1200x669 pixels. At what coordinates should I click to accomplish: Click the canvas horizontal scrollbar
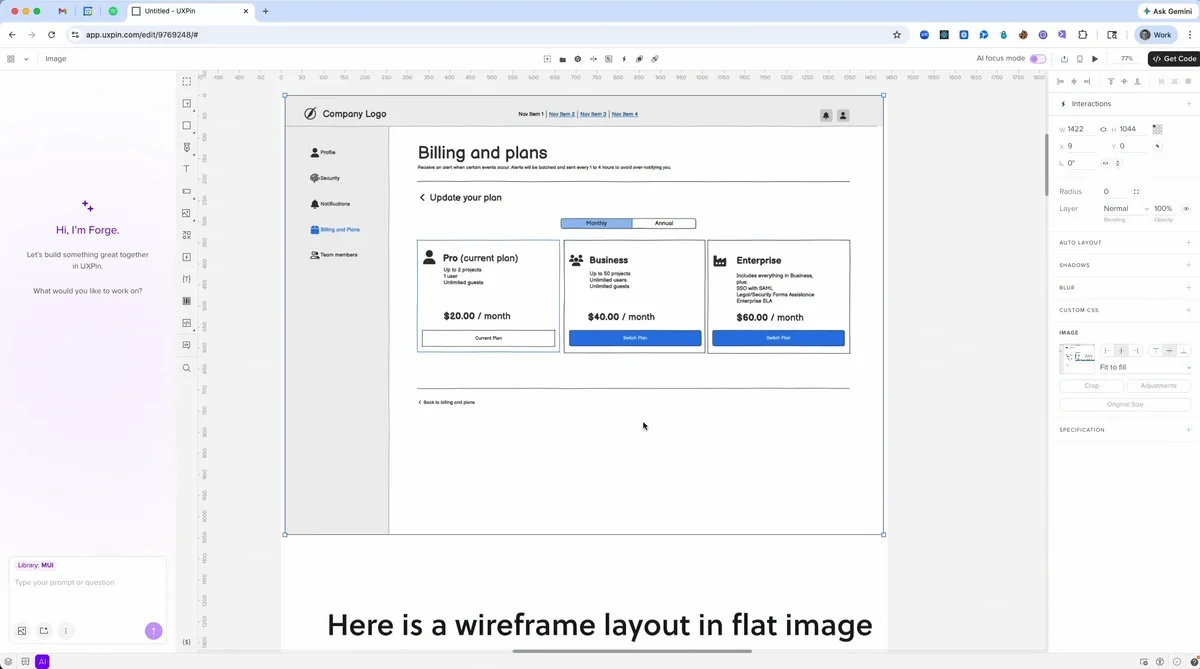coord(631,651)
